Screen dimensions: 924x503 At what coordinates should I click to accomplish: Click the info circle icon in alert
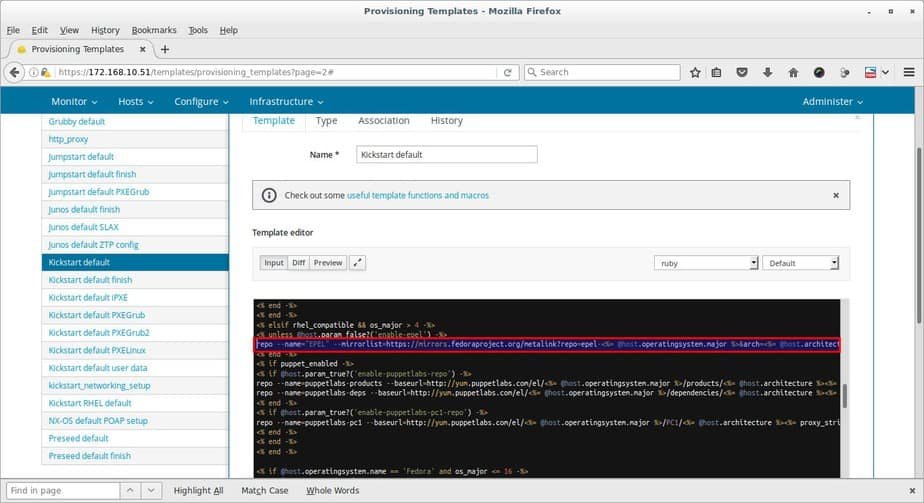269,195
